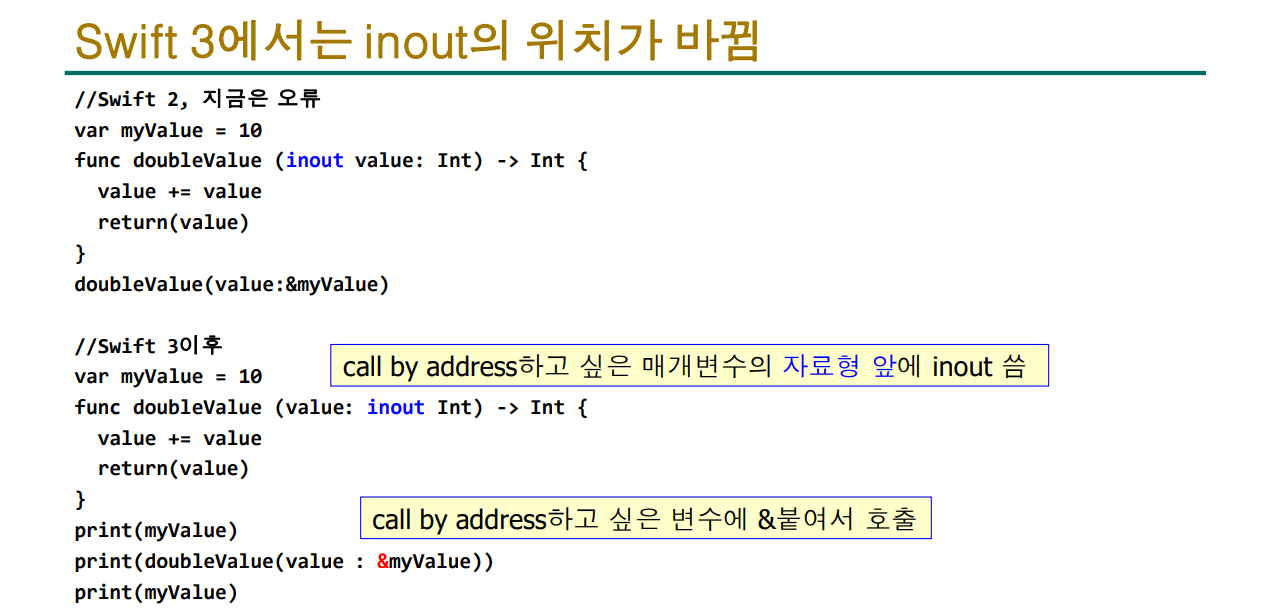Select the comment line '//Swift 2, 지금은 오류'
The width and height of the screenshot is (1263, 608).
[x=197, y=99]
